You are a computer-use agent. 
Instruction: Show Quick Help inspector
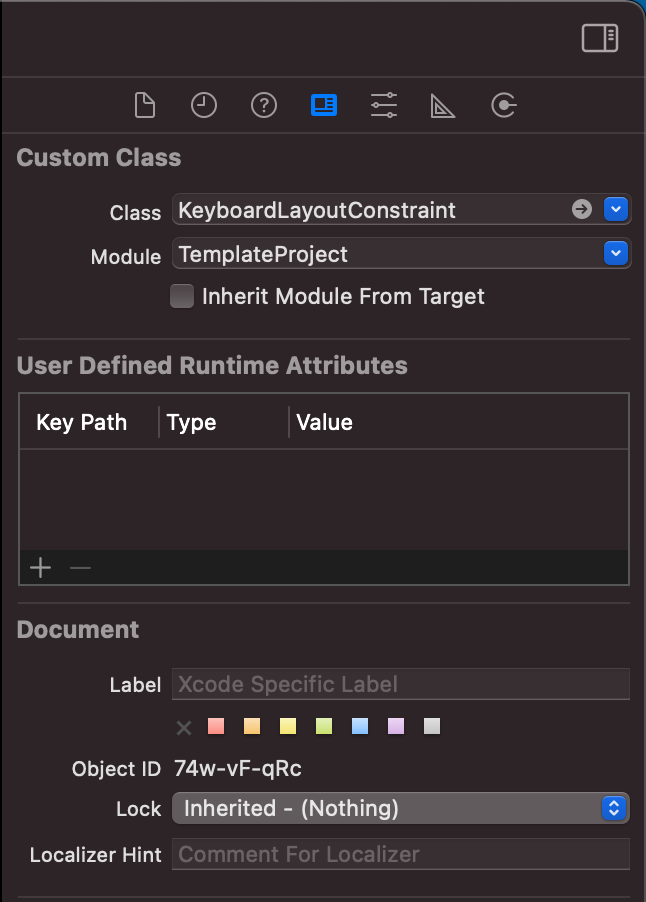[264, 105]
